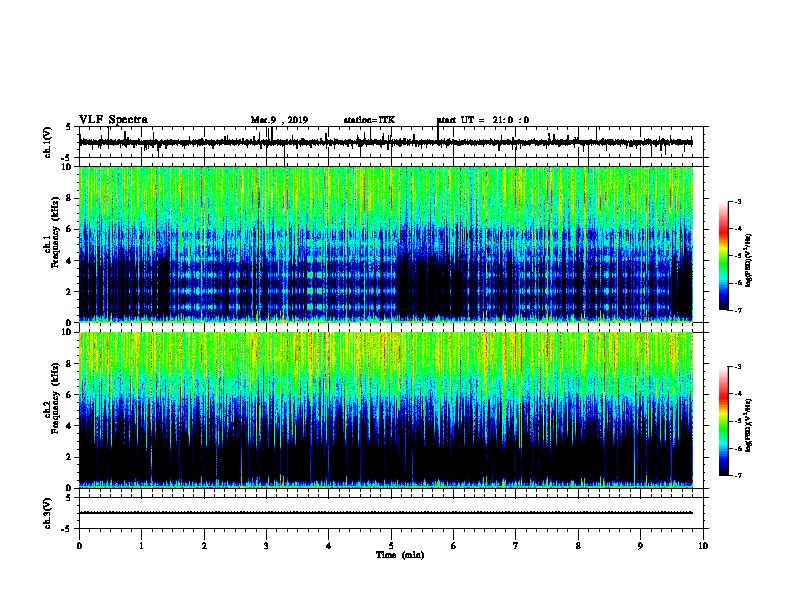792x612 pixels.
Task: Click the ch.3 voltage waveform line
Action: click(x=385, y=513)
